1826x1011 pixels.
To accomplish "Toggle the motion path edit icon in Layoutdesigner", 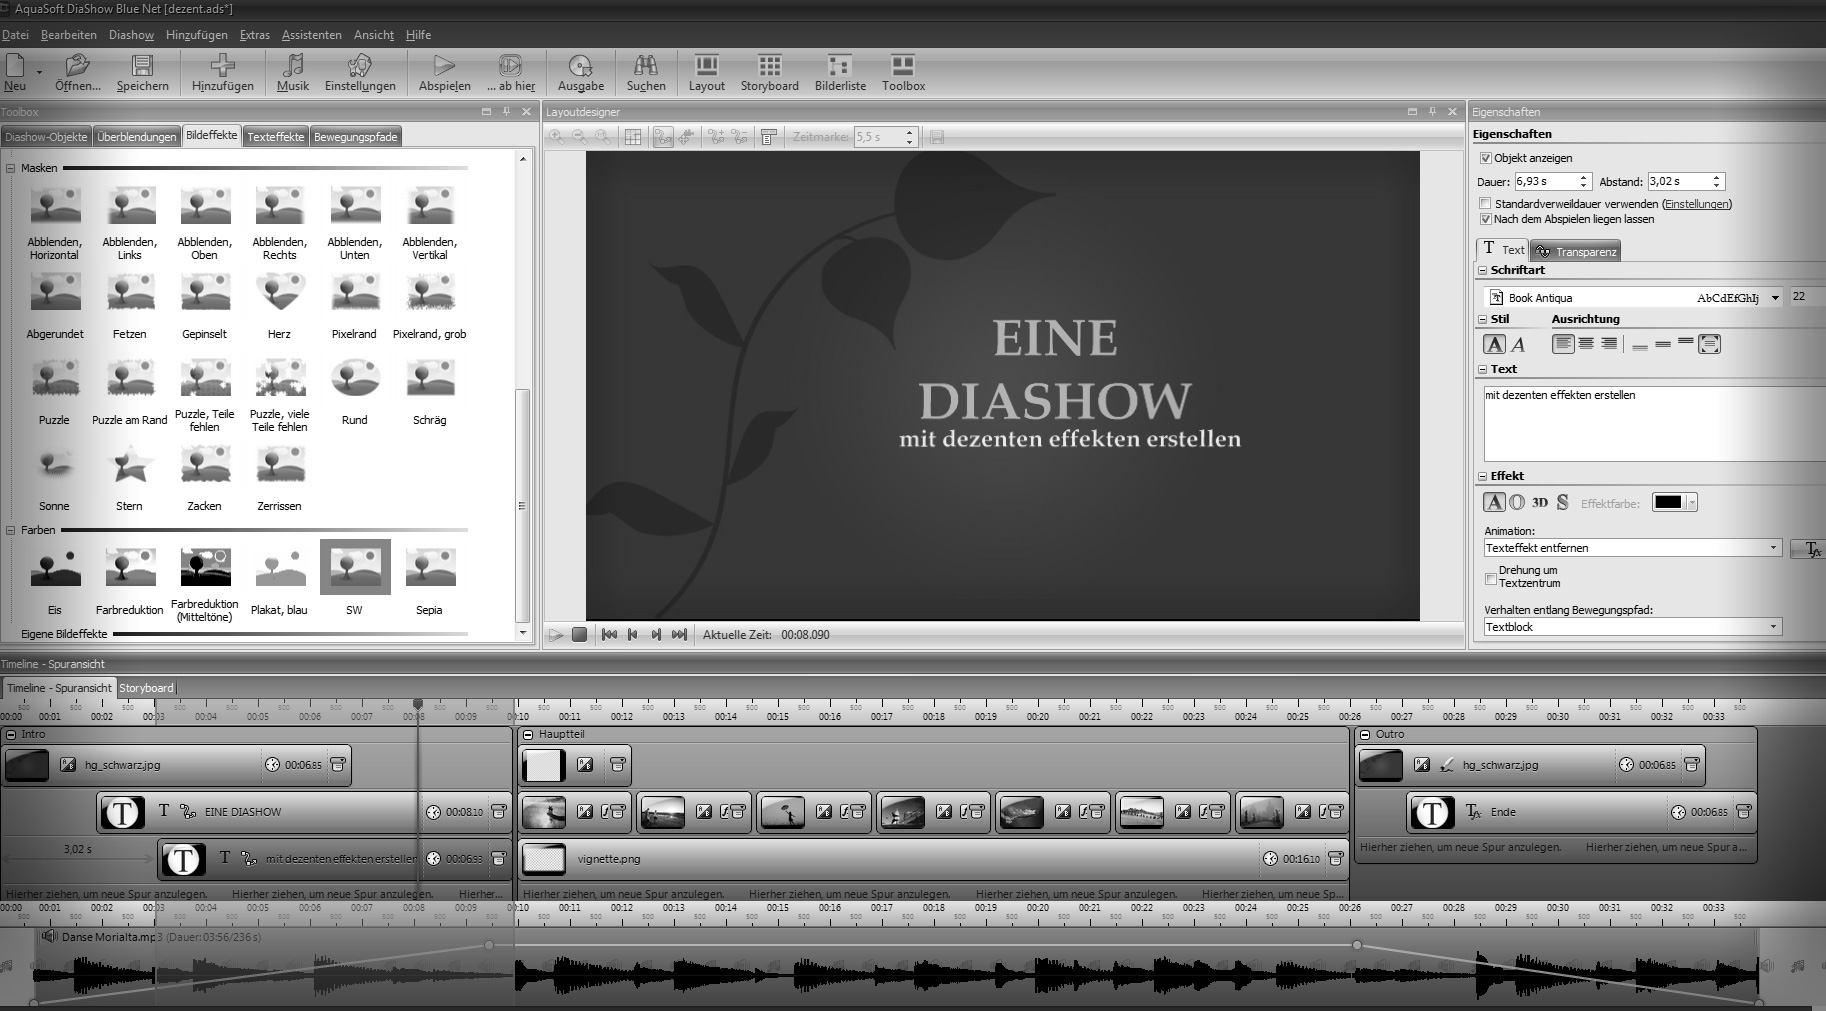I will 663,137.
